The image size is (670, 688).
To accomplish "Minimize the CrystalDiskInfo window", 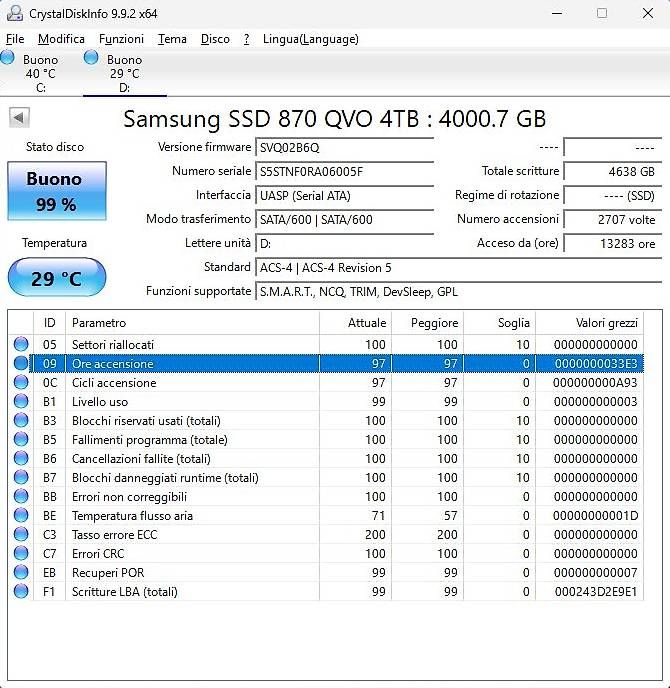I will tap(557, 13).
